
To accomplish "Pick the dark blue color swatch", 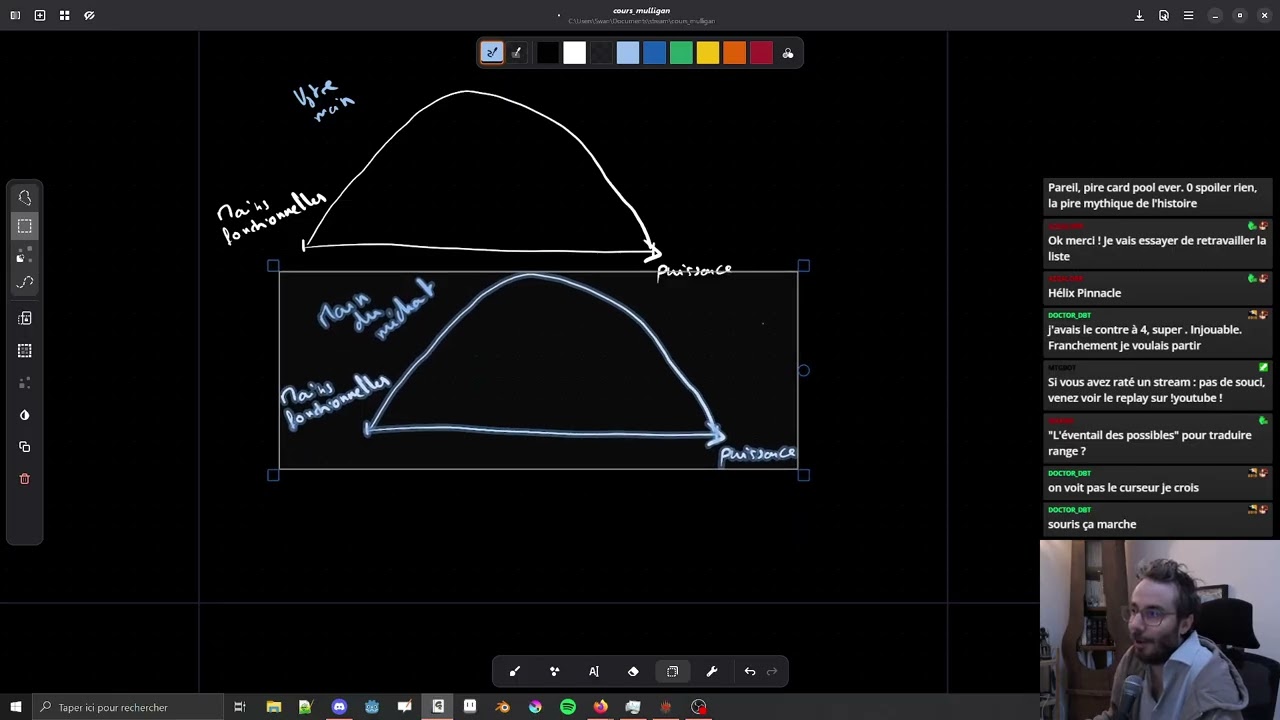I will [x=654, y=53].
